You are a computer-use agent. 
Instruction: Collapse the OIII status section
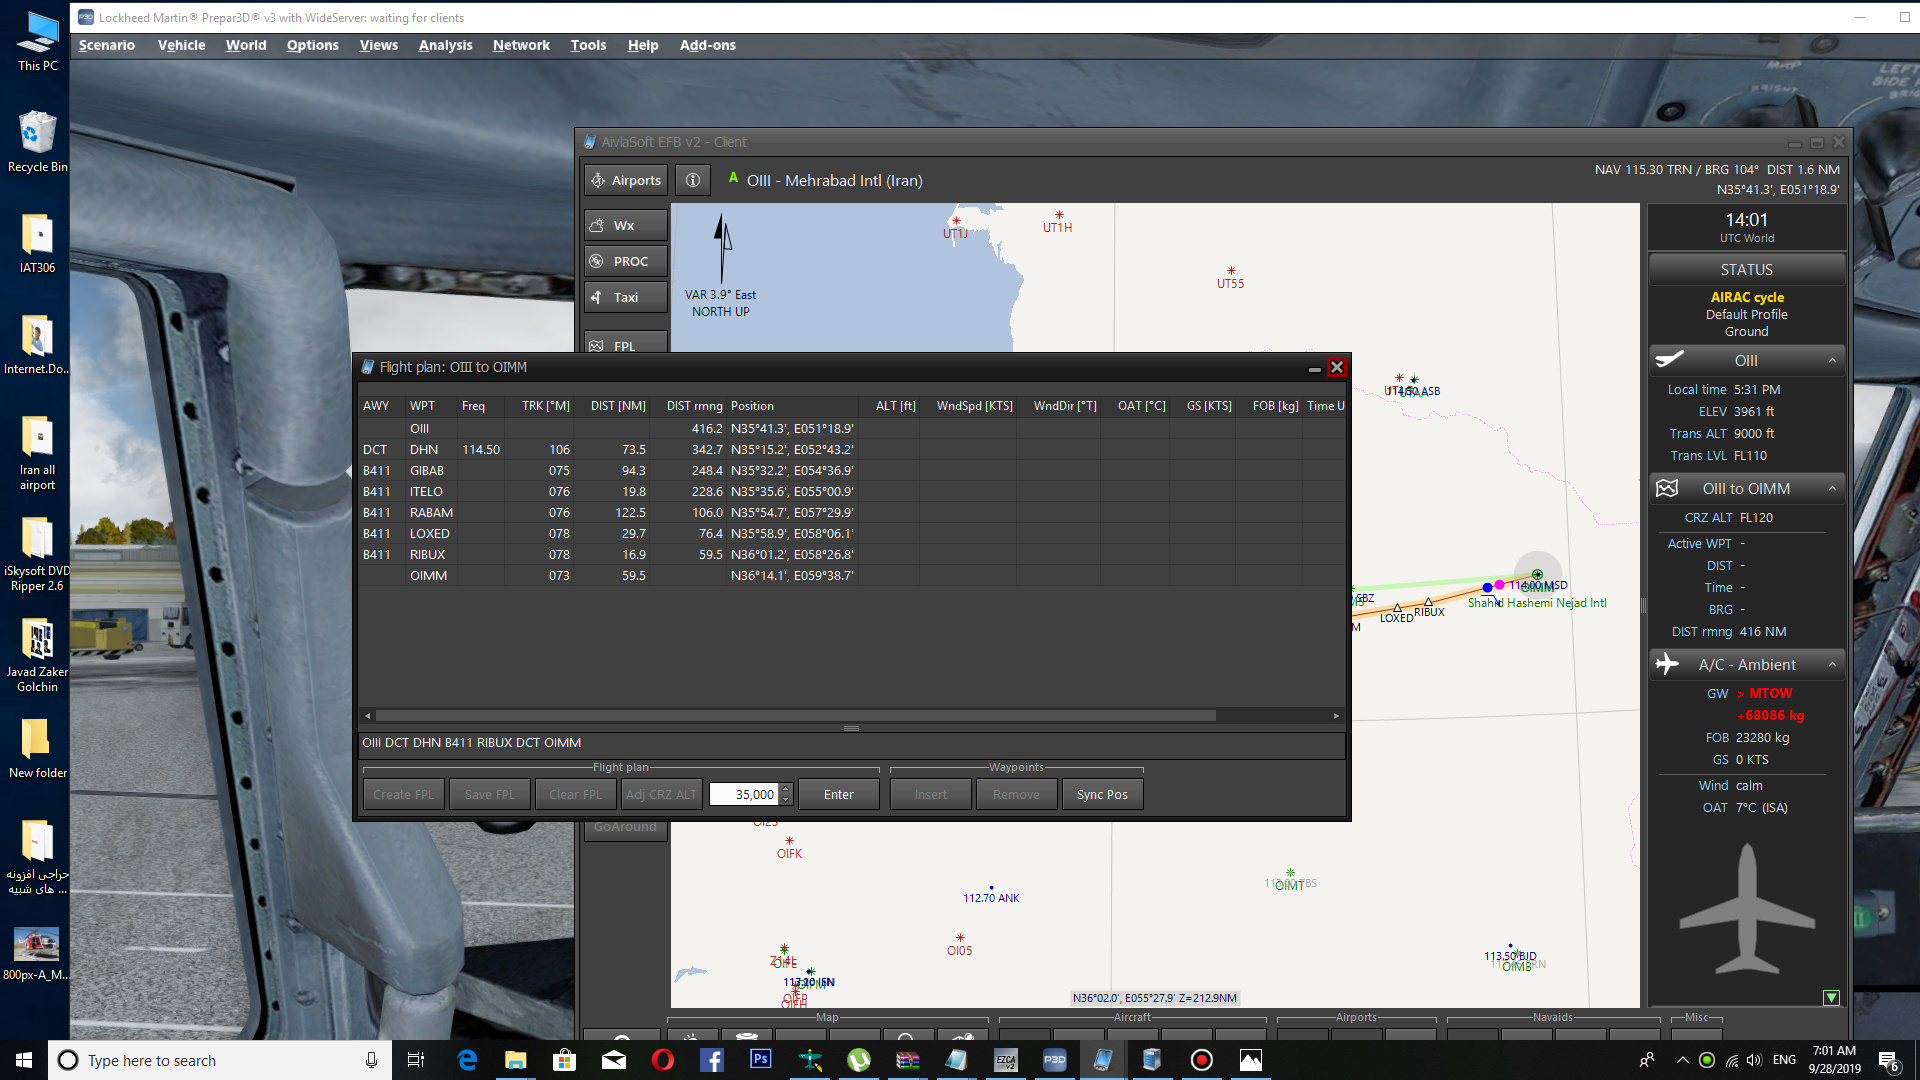(1832, 360)
